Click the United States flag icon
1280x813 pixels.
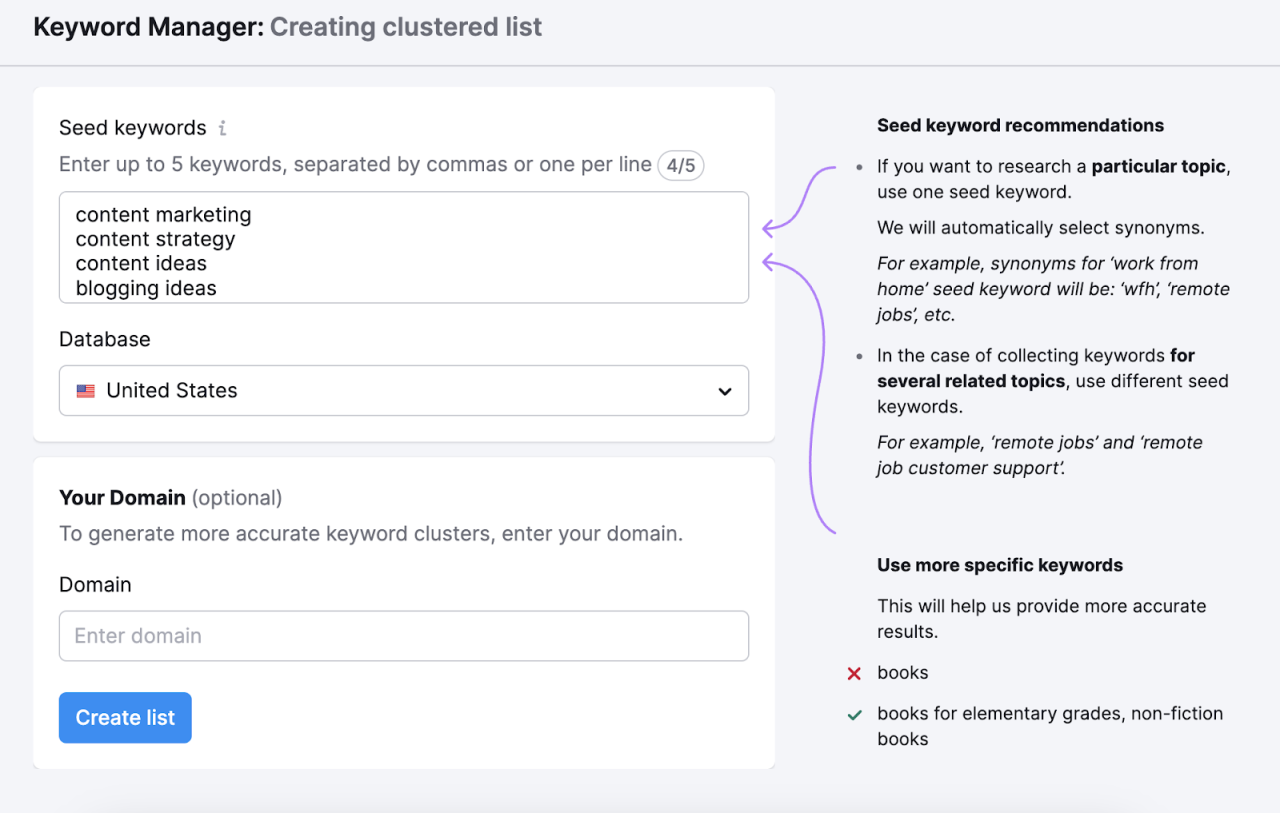pyautogui.click(x=86, y=390)
